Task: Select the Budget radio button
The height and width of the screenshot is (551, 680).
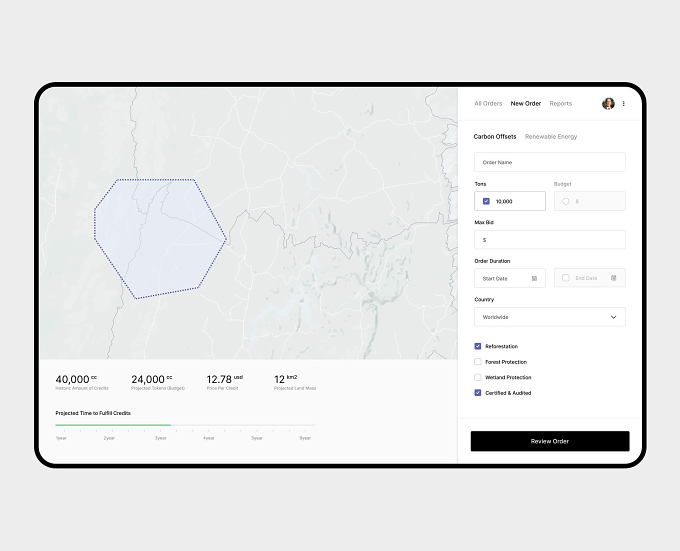Action: click(566, 201)
